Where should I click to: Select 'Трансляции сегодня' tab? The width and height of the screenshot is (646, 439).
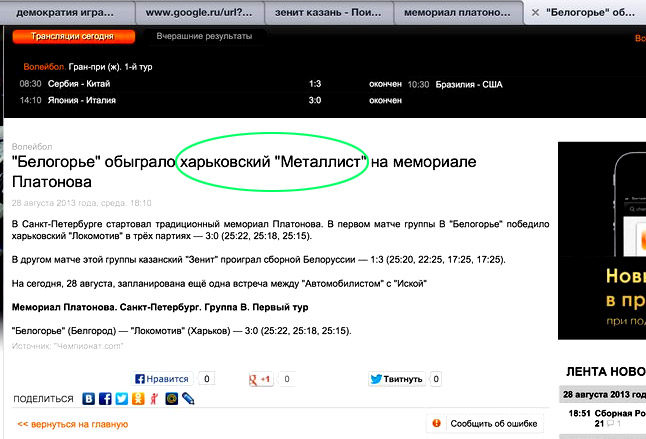coord(72,37)
